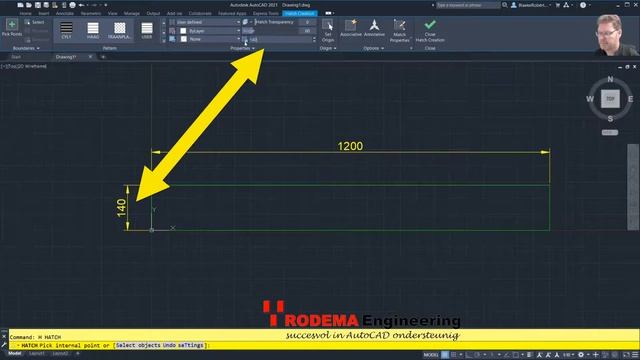
Task: Click the search keyword input box
Action: 468,5
